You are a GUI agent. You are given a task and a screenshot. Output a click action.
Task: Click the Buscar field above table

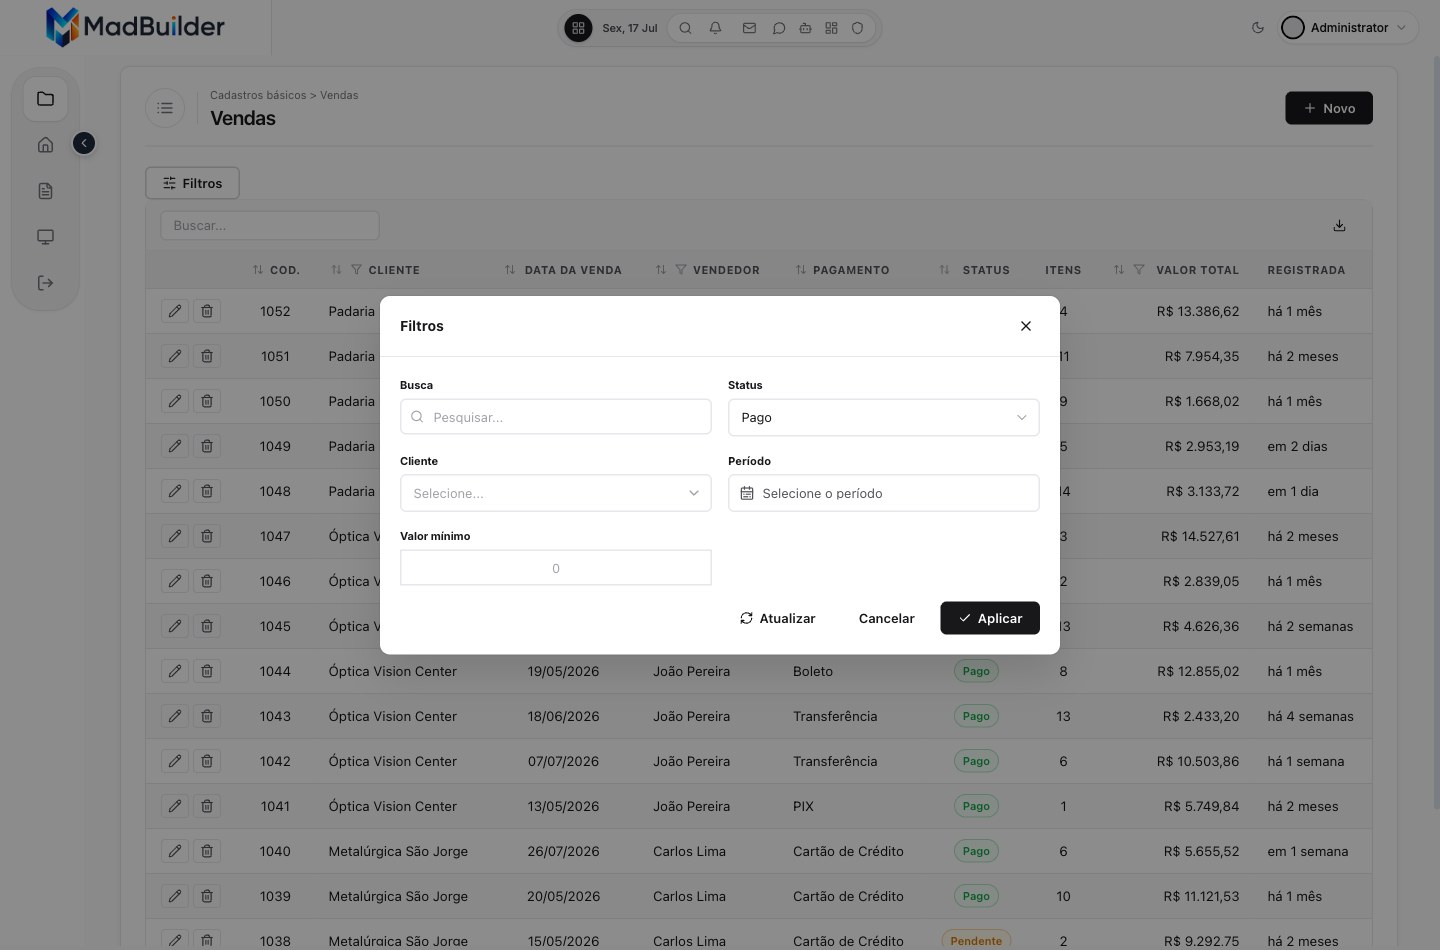click(269, 225)
